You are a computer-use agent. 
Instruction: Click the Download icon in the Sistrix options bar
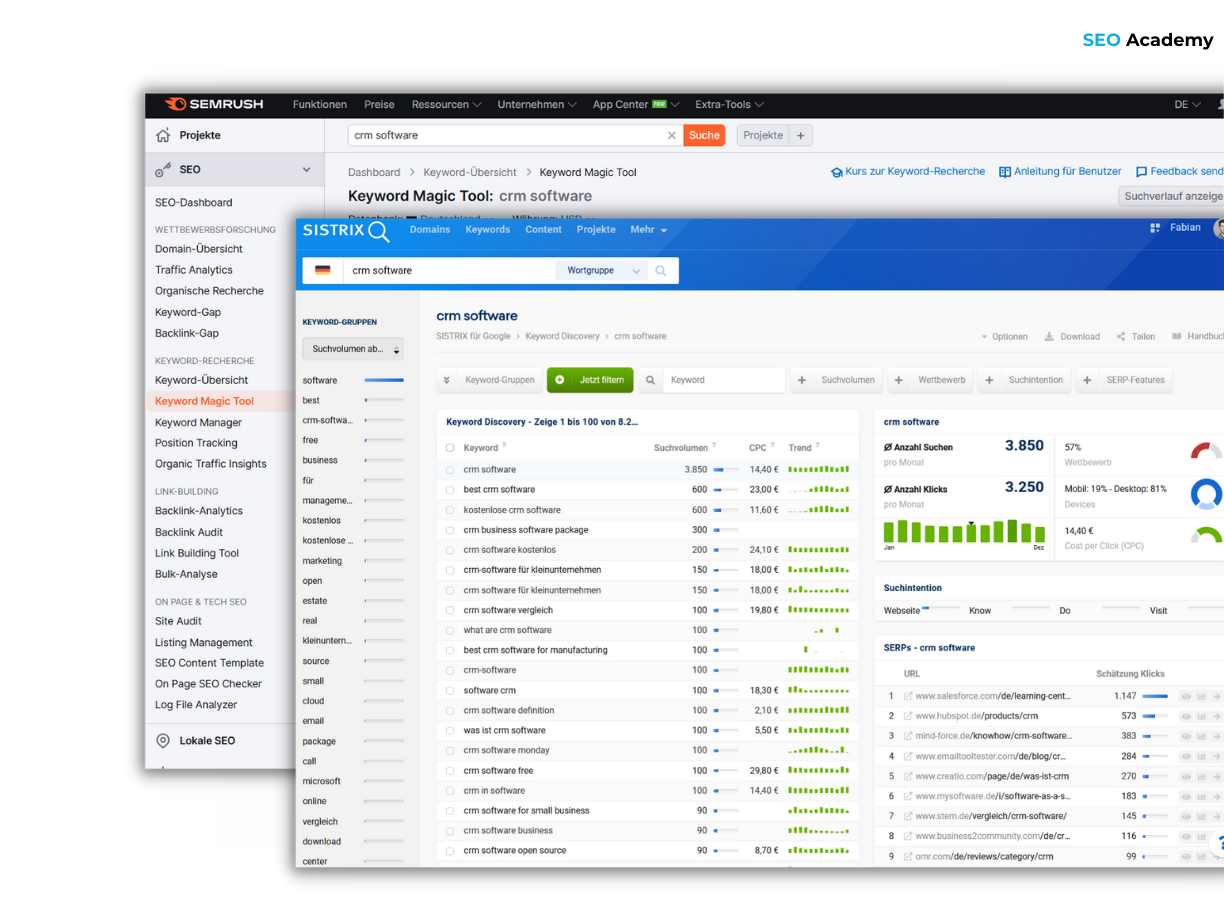(1049, 337)
